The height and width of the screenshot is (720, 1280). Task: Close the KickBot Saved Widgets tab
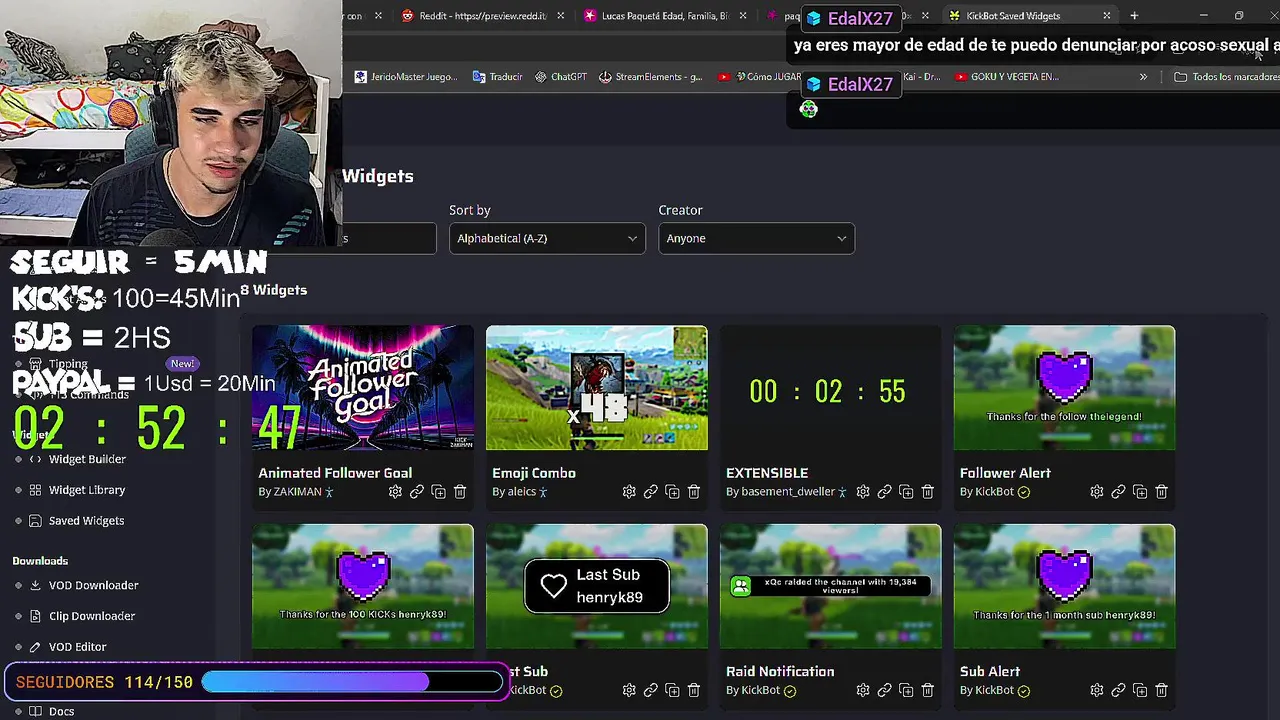1107,16
